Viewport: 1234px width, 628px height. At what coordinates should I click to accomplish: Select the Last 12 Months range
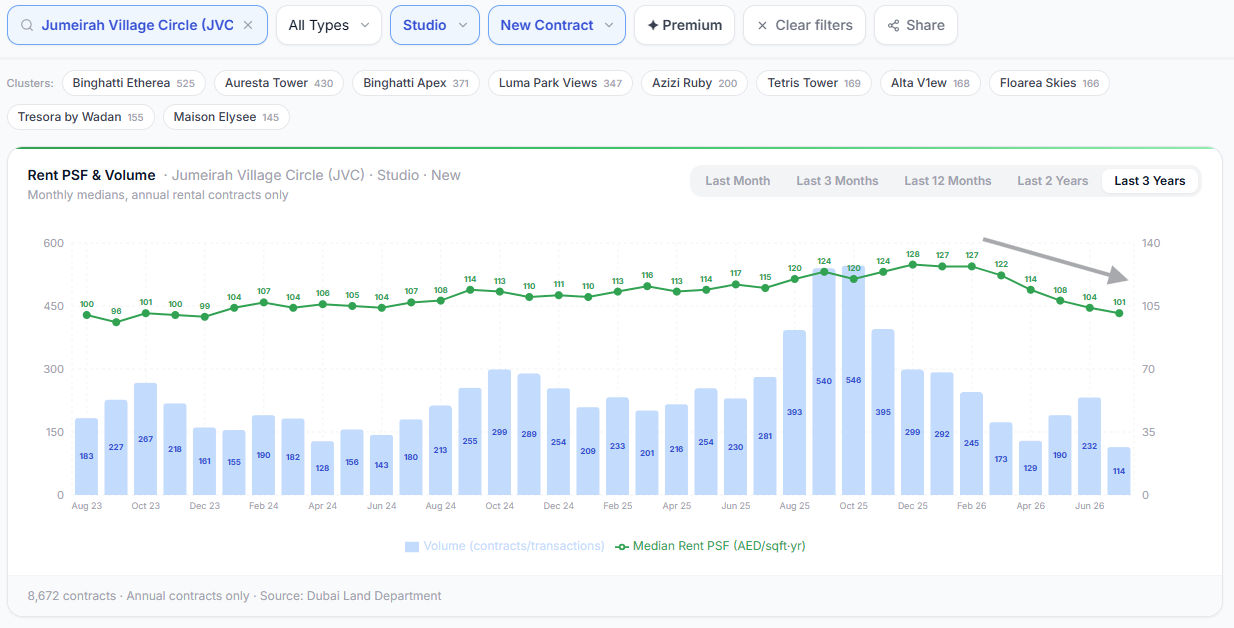pos(948,181)
